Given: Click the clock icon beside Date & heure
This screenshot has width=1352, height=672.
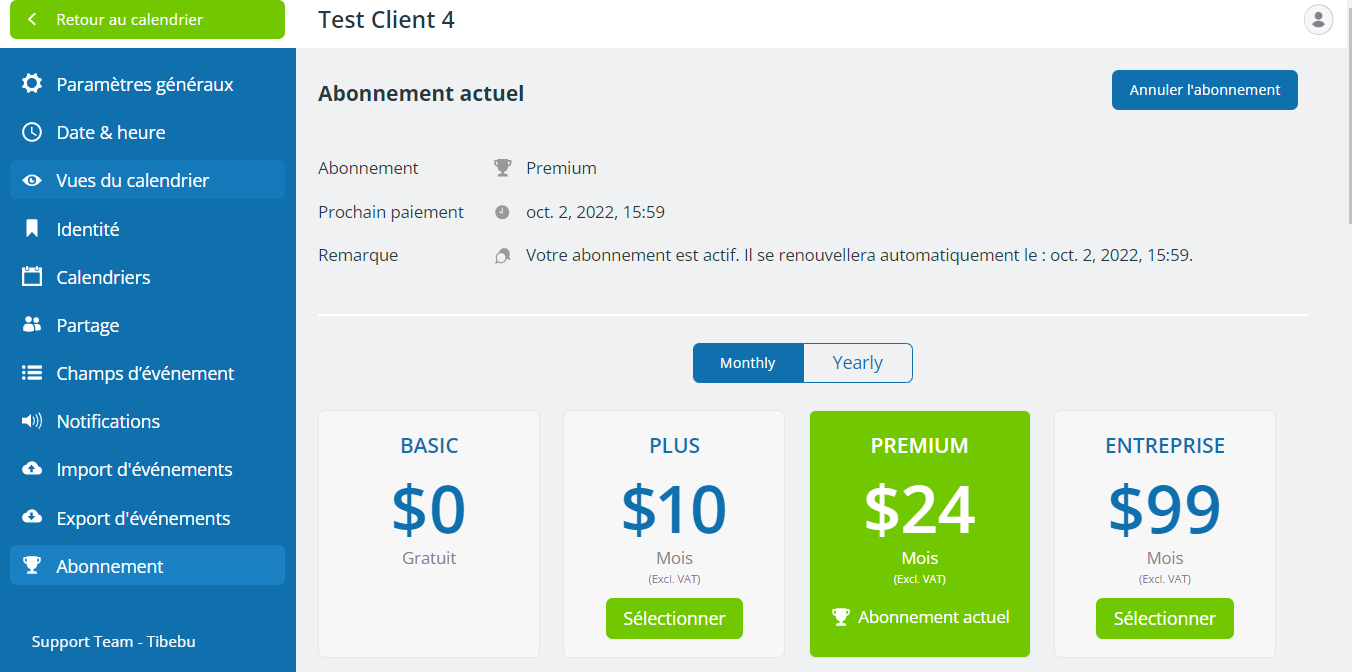Looking at the screenshot, I should 32,132.
